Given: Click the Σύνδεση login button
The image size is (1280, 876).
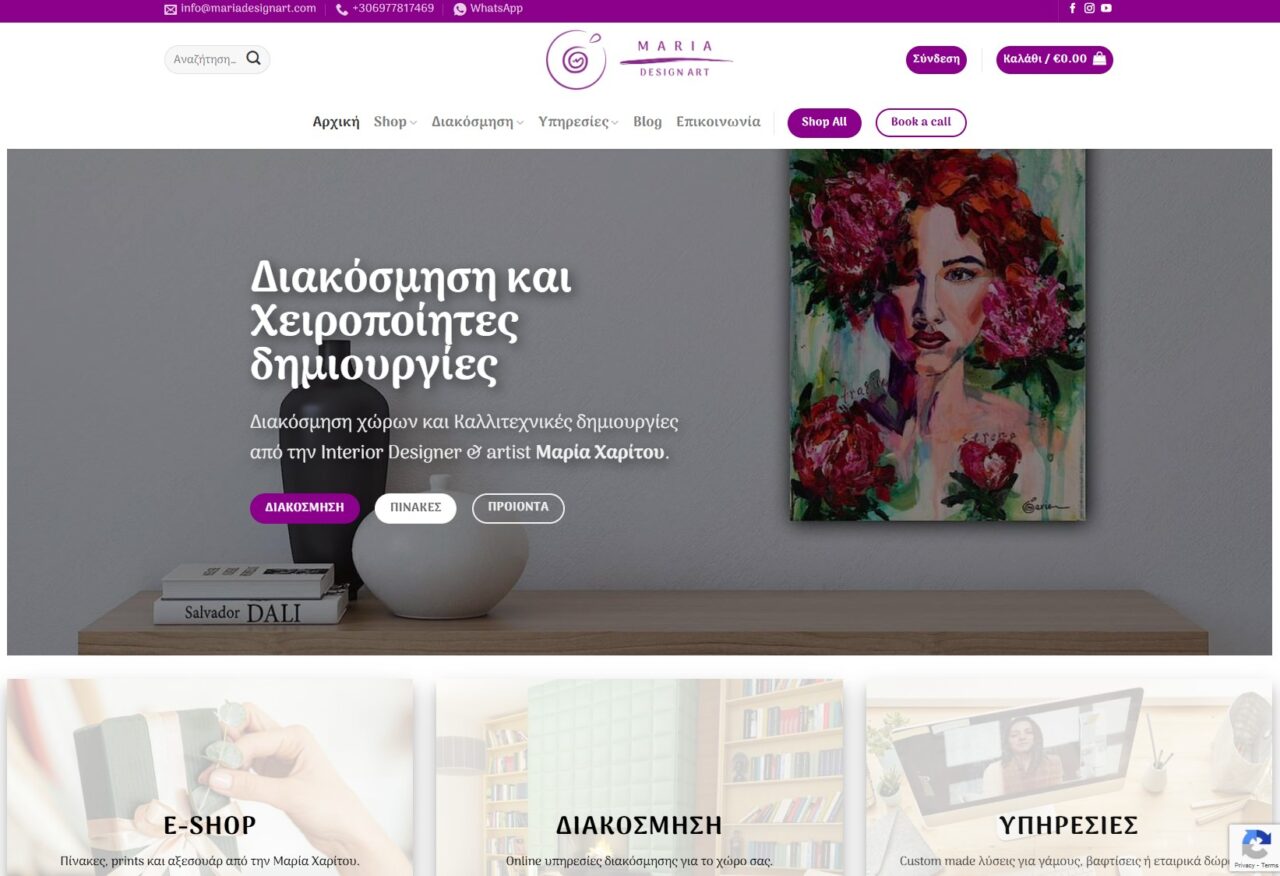Looking at the screenshot, I should click(936, 59).
